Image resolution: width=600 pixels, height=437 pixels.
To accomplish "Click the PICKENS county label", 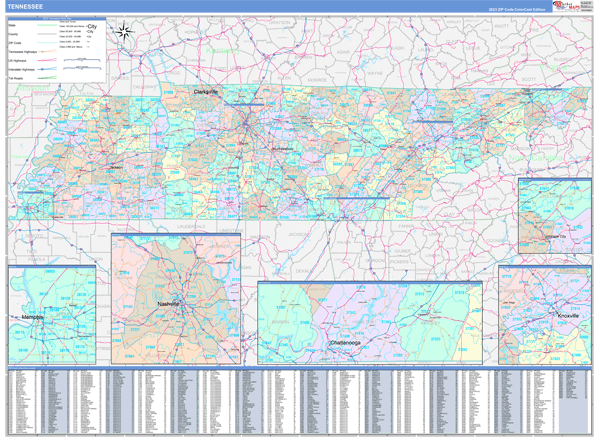I will click(x=398, y=262).
